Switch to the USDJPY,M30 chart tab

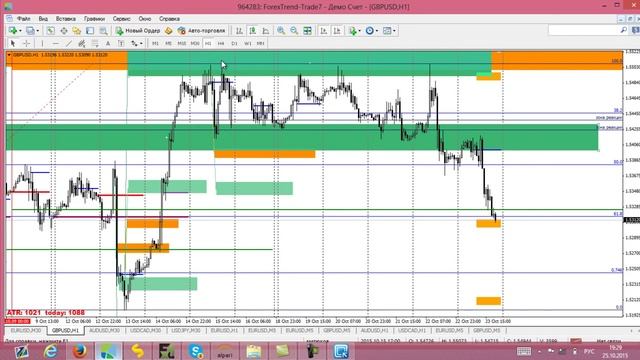point(186,330)
